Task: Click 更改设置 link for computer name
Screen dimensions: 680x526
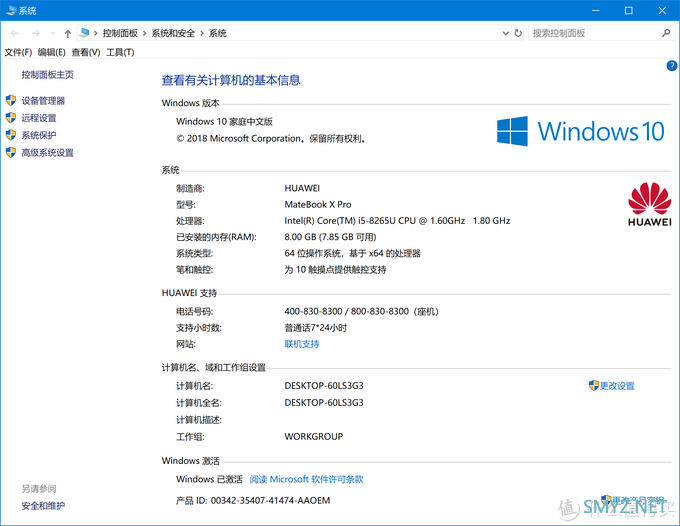Action: pos(617,386)
